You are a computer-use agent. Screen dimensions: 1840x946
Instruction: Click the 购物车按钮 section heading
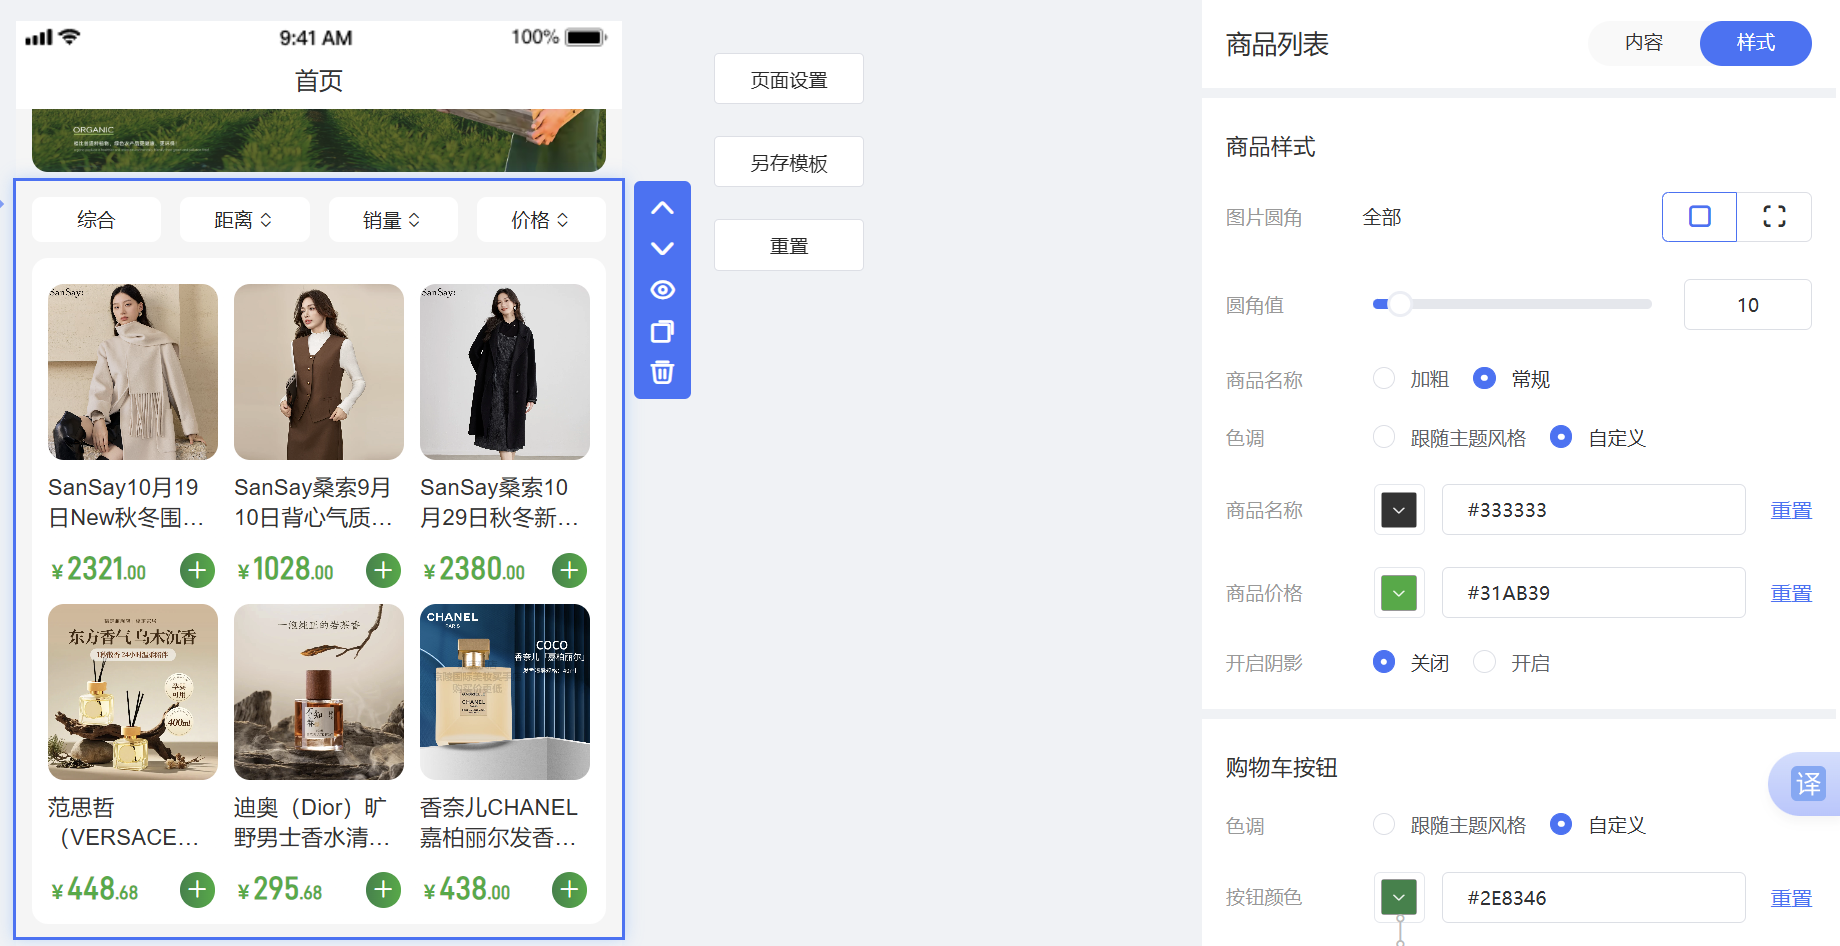(1282, 767)
